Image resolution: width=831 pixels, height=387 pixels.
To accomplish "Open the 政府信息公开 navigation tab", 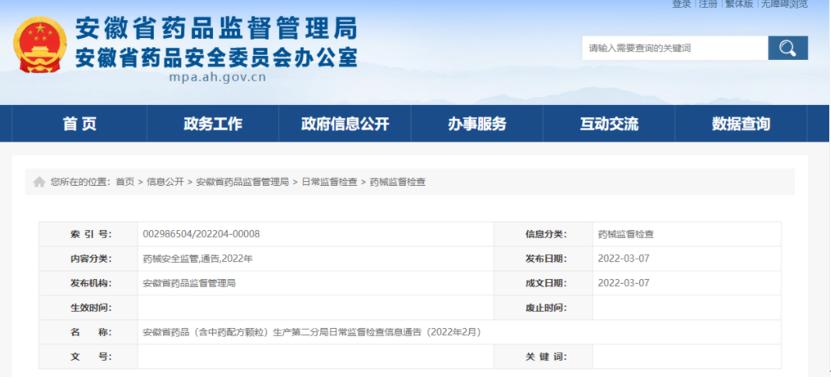I will point(344,124).
